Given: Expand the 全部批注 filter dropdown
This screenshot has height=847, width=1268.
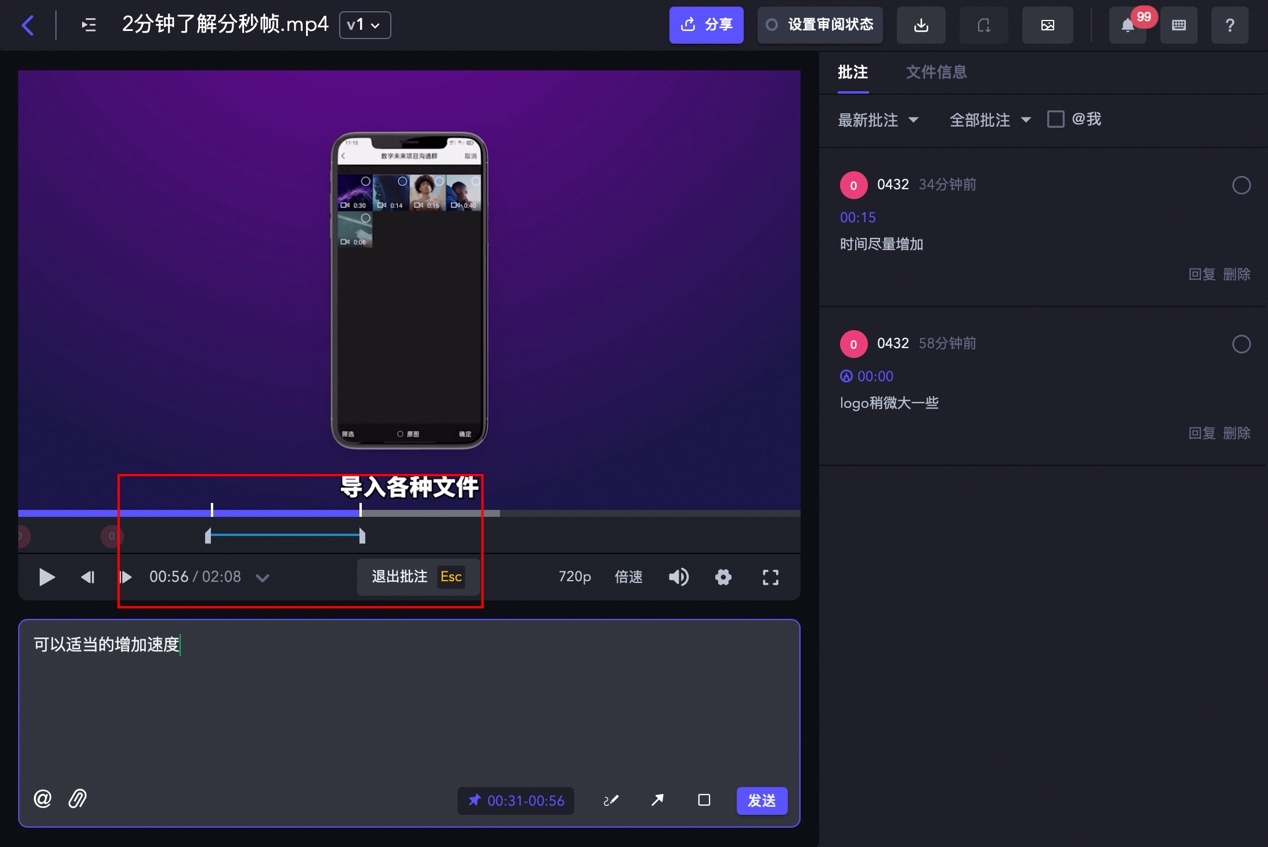Looking at the screenshot, I should (x=989, y=120).
